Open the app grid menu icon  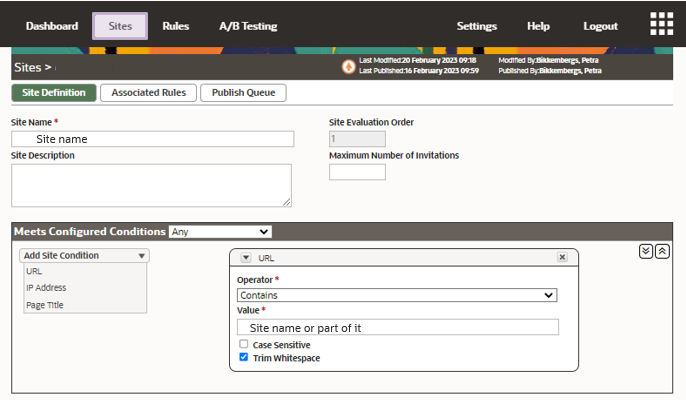[x=662, y=24]
